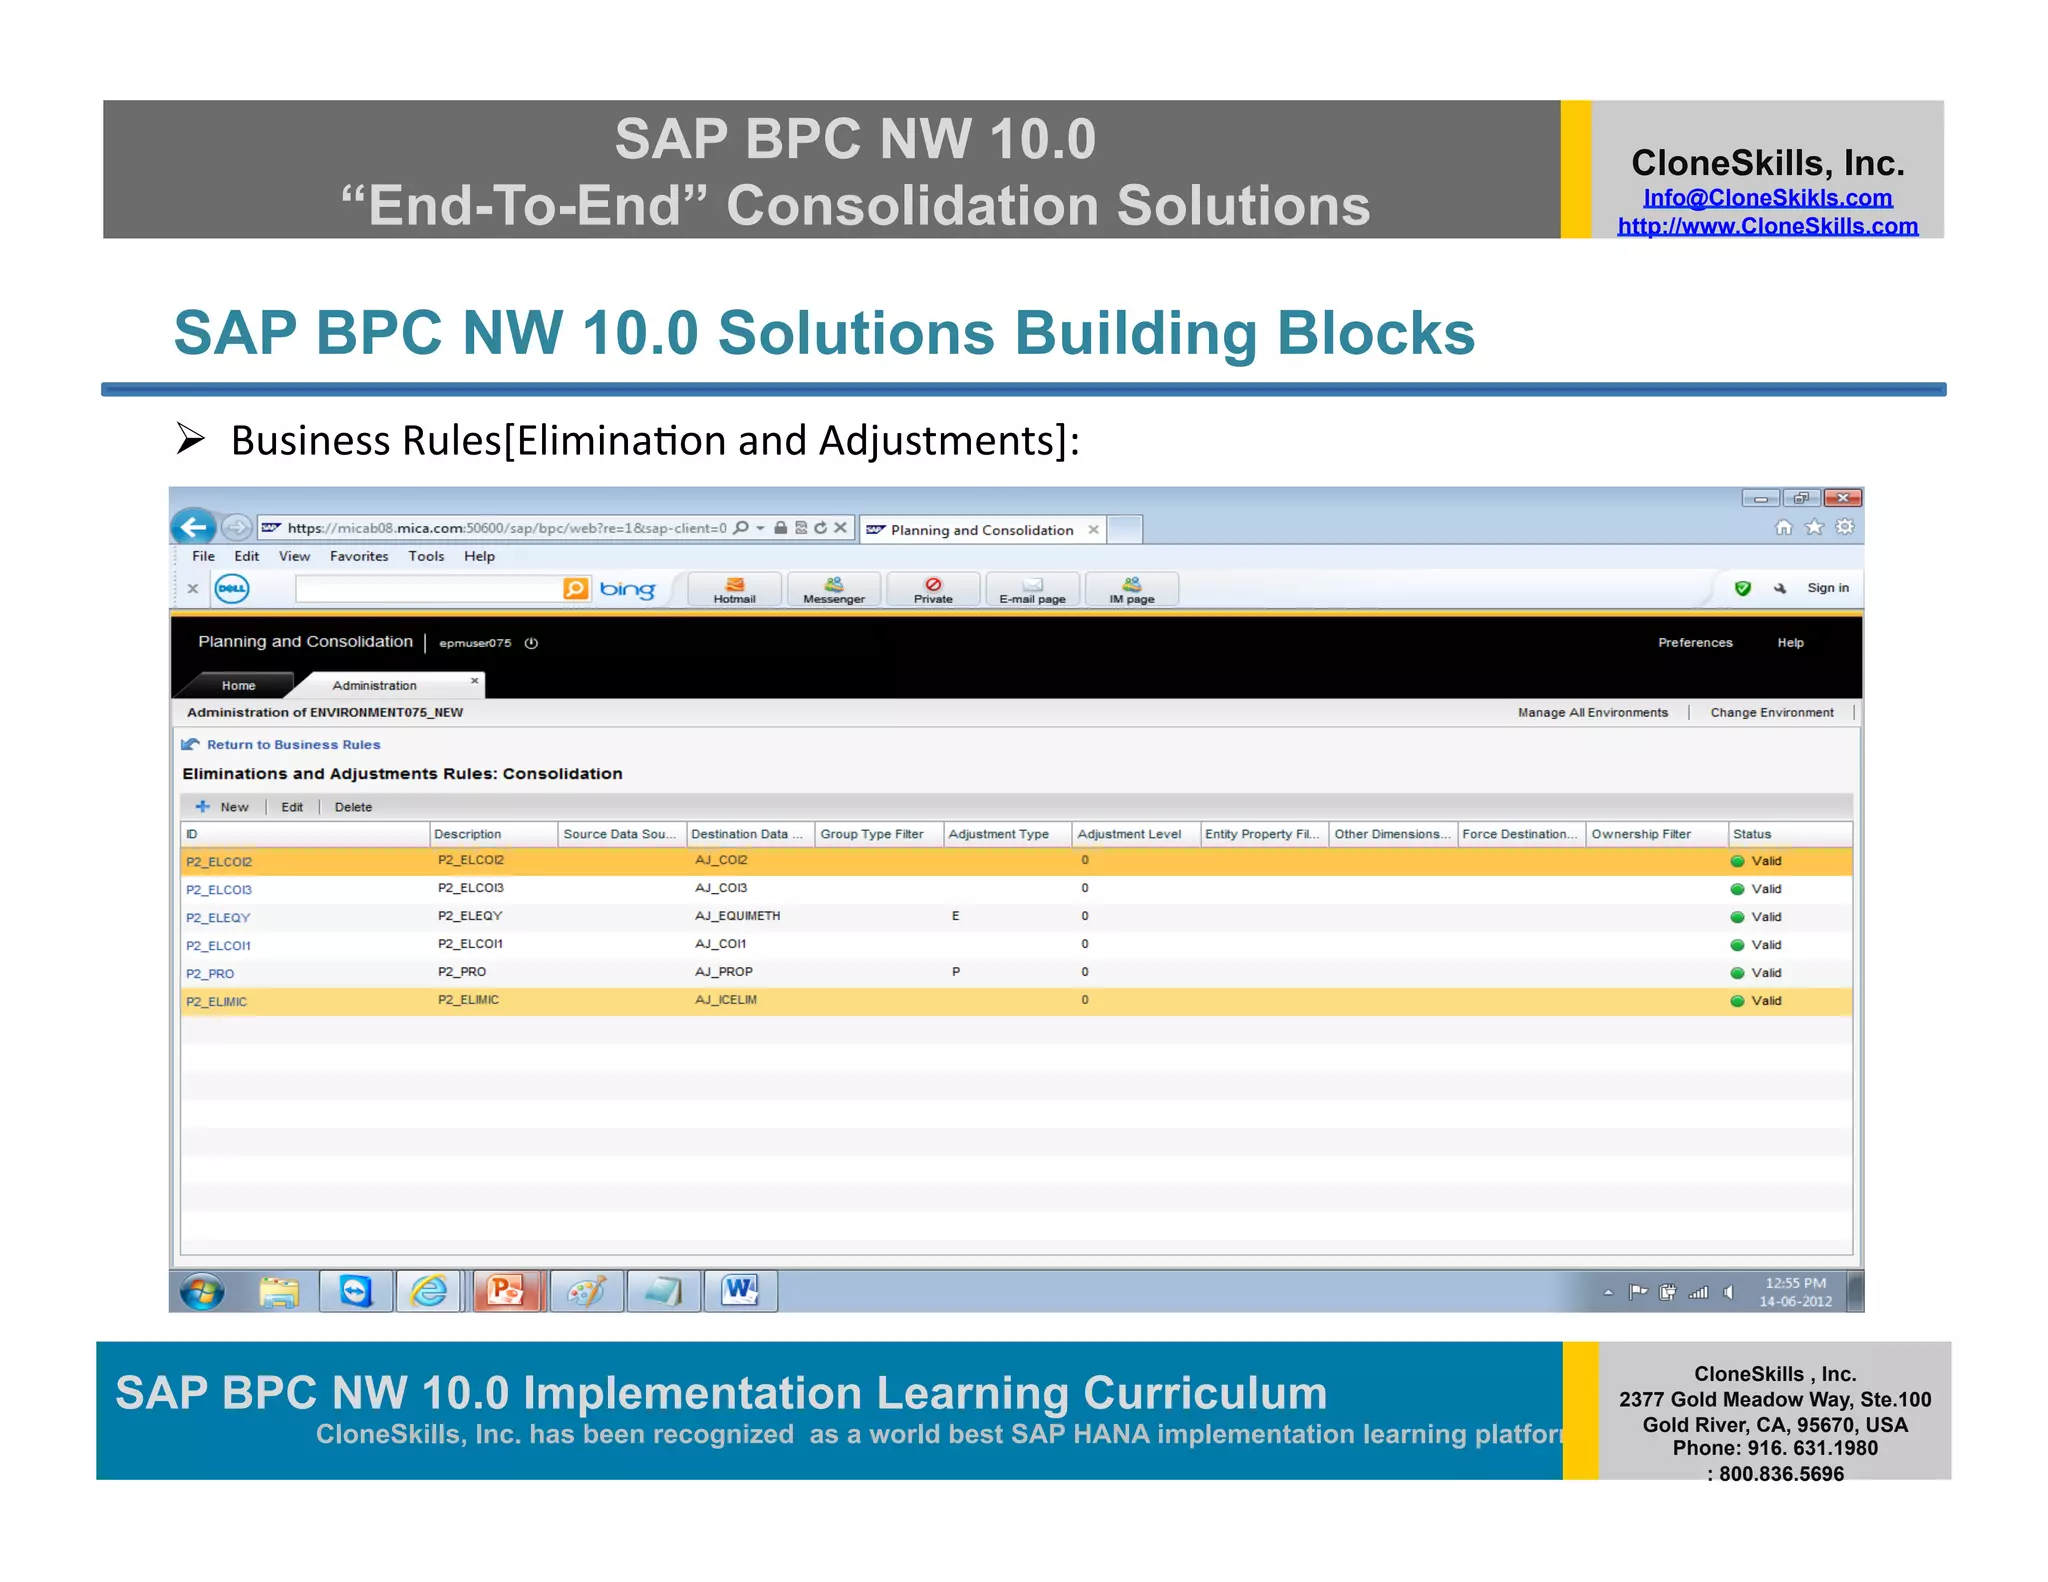The height and width of the screenshot is (1582, 2048).
Task: Click the E-mail page toolbar button
Action: pyautogui.click(x=1032, y=590)
